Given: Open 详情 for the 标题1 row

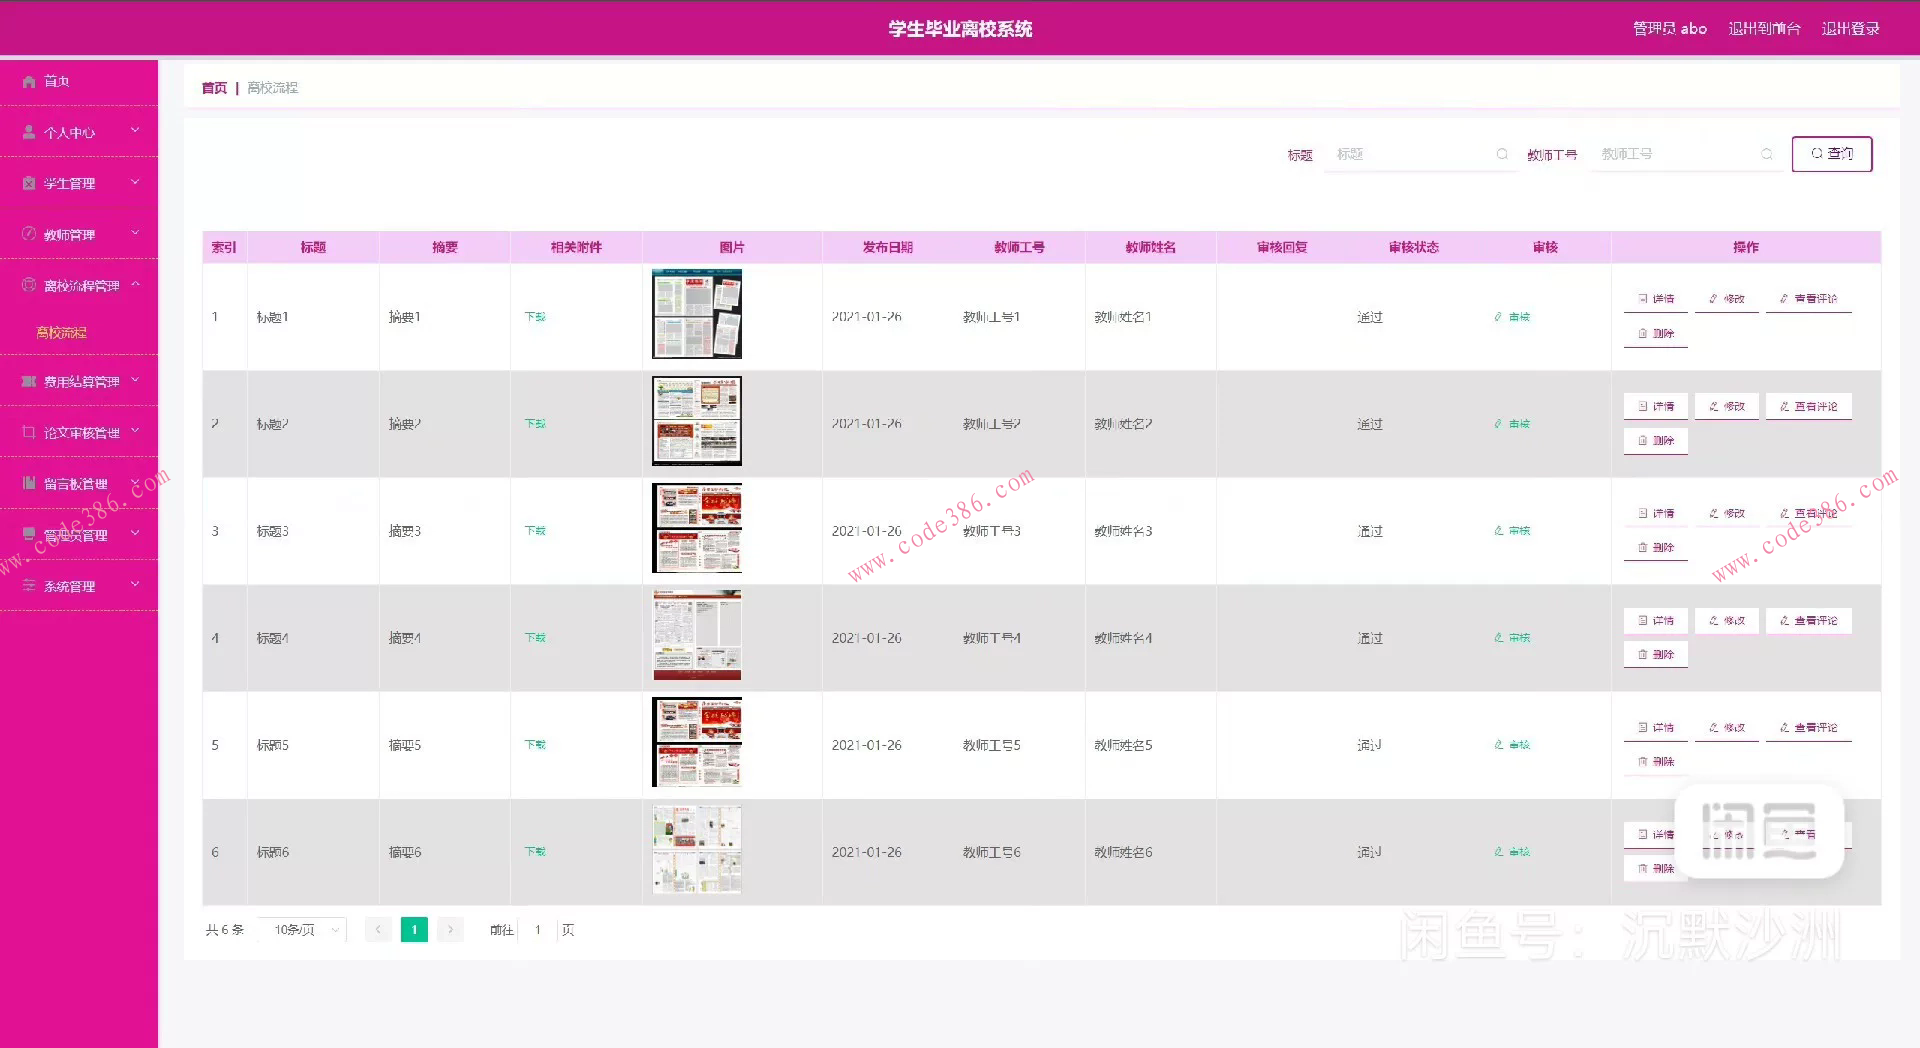Looking at the screenshot, I should pos(1656,299).
